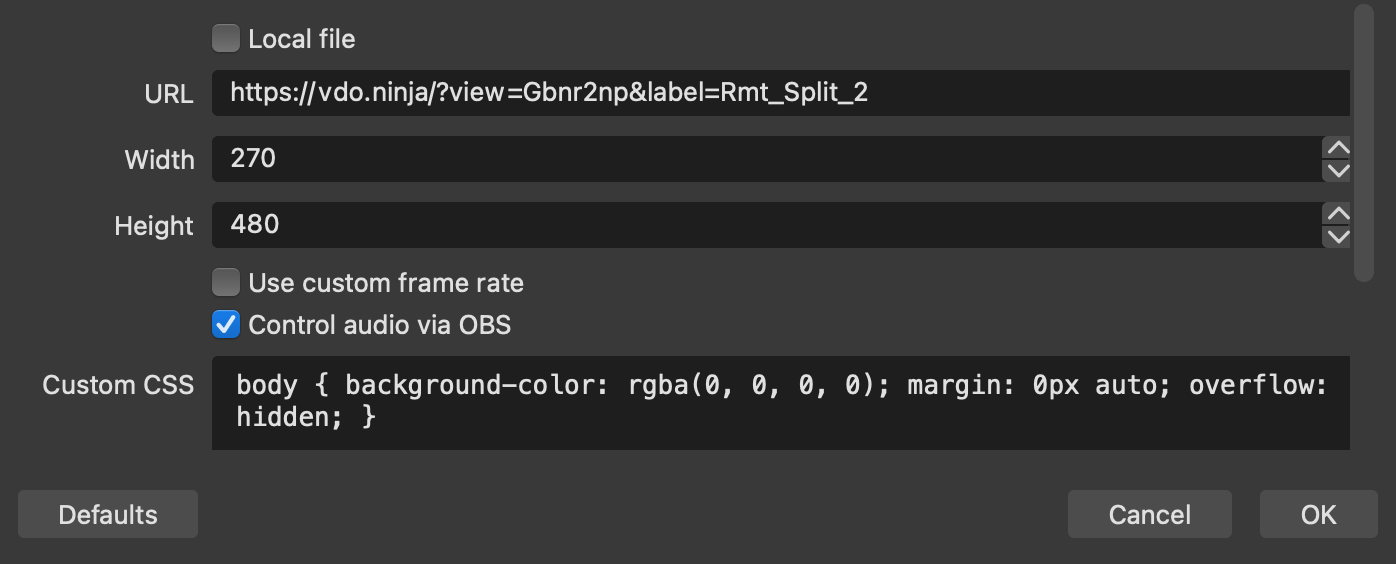Screen dimensions: 1396x564
Task: Enable Use custom frame rate checkbox
Action: [x=226, y=283]
